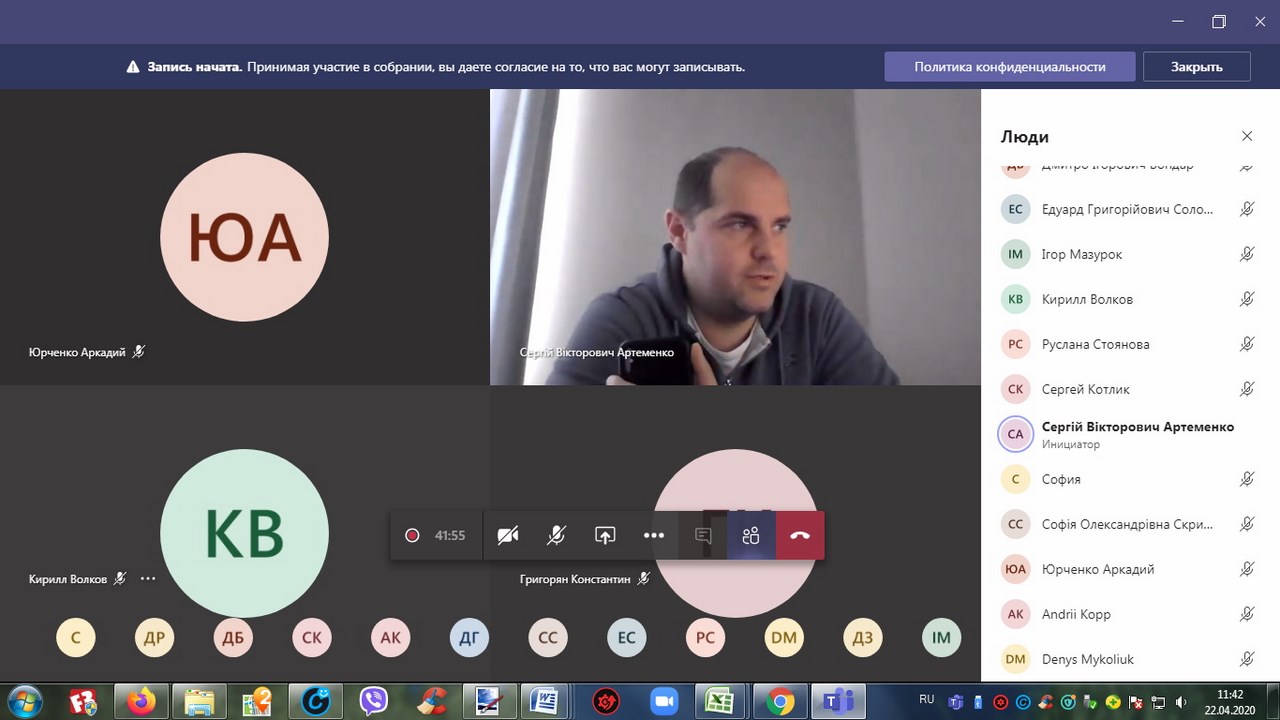This screenshot has height=720, width=1280.
Task: Click the ЕС participant bubble in bottom strip
Action: [x=627, y=637]
